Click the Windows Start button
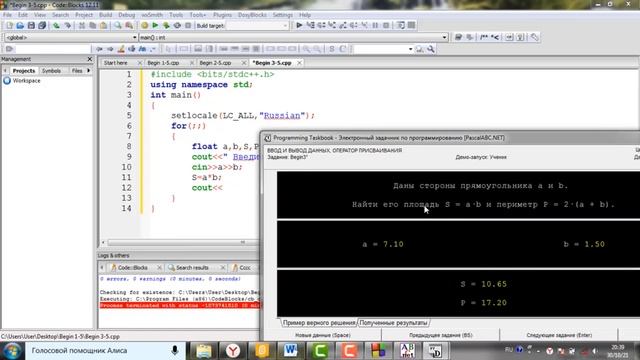This screenshot has width=640, height=360. [x=12, y=351]
